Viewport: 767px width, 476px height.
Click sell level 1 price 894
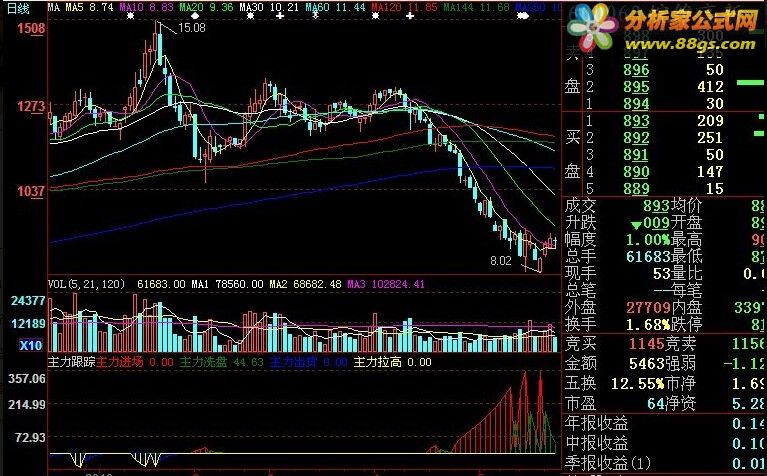pos(636,103)
